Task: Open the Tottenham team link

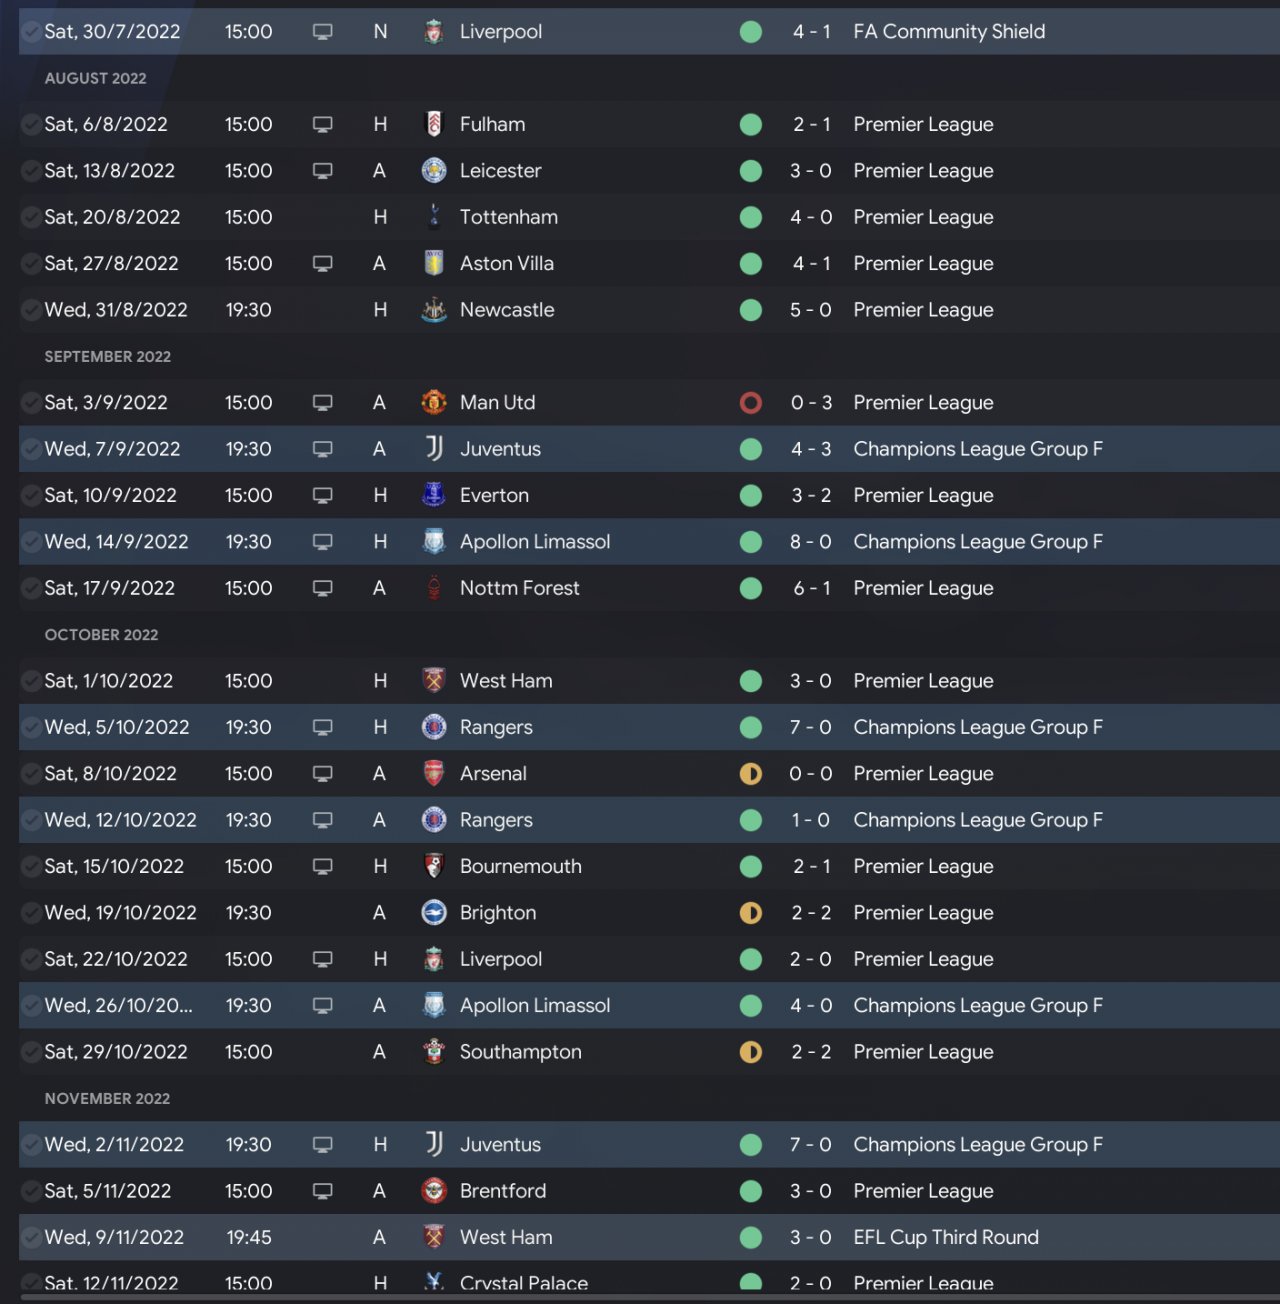Action: point(508,217)
